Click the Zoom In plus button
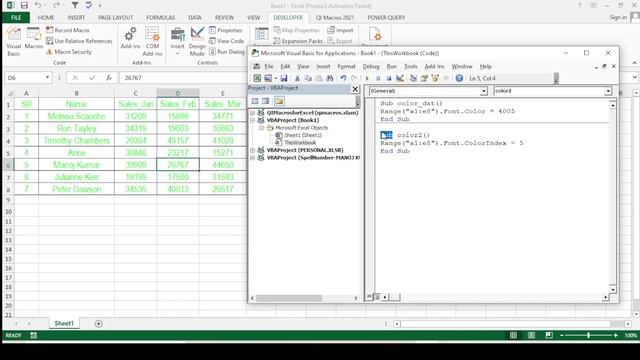The image size is (640, 360). [x=616, y=335]
